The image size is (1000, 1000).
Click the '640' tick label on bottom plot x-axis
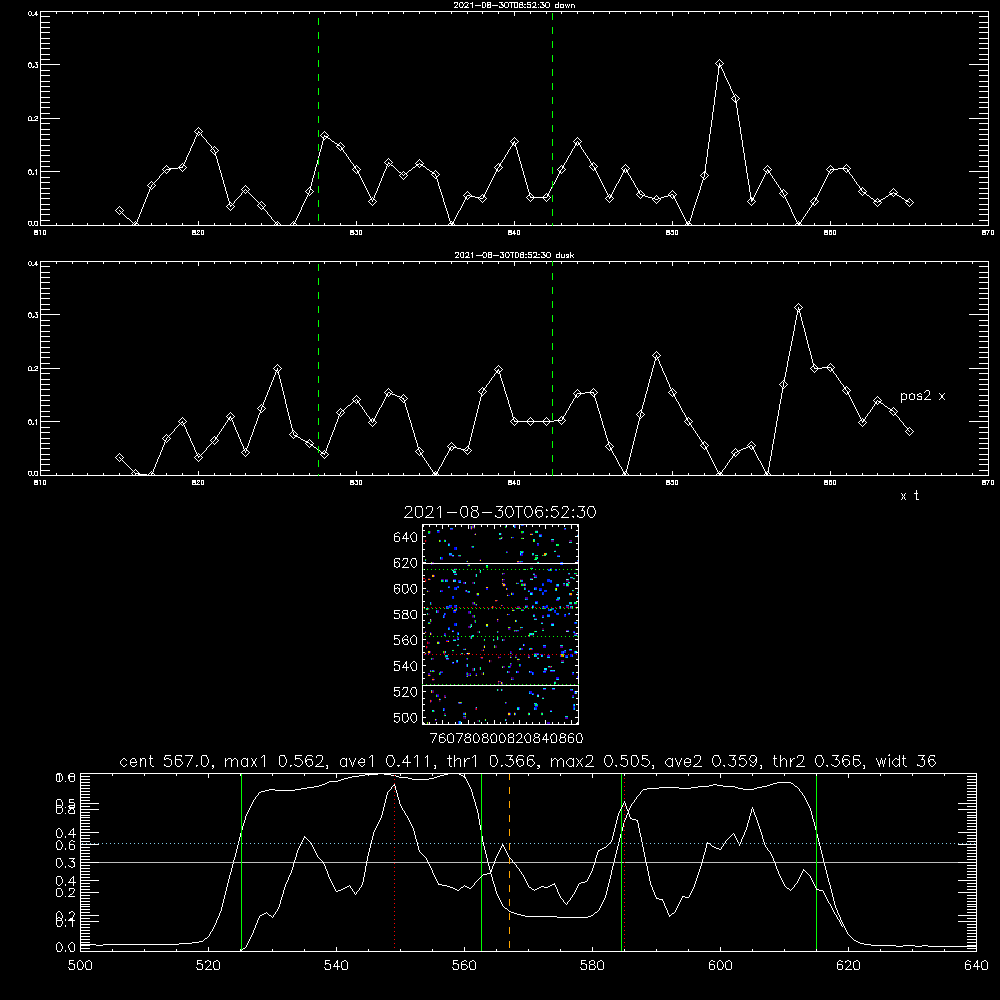pyautogui.click(x=976, y=966)
